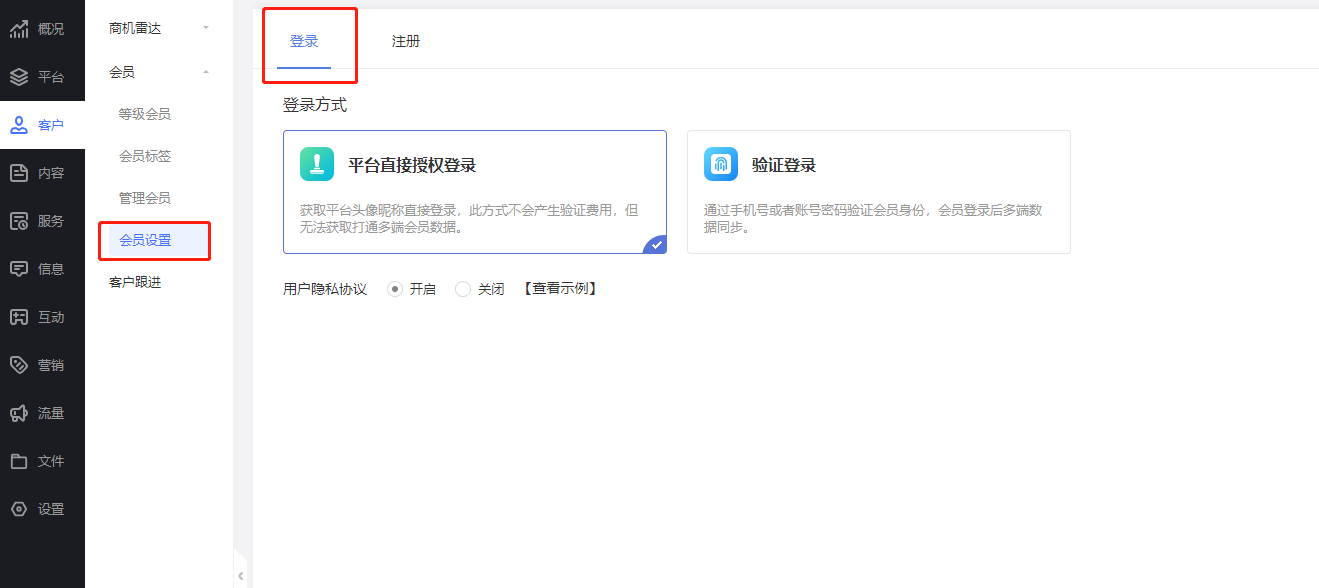Click the 流量 label in the main navigation
Image resolution: width=1319 pixels, height=588 pixels.
pyautogui.click(x=51, y=413)
